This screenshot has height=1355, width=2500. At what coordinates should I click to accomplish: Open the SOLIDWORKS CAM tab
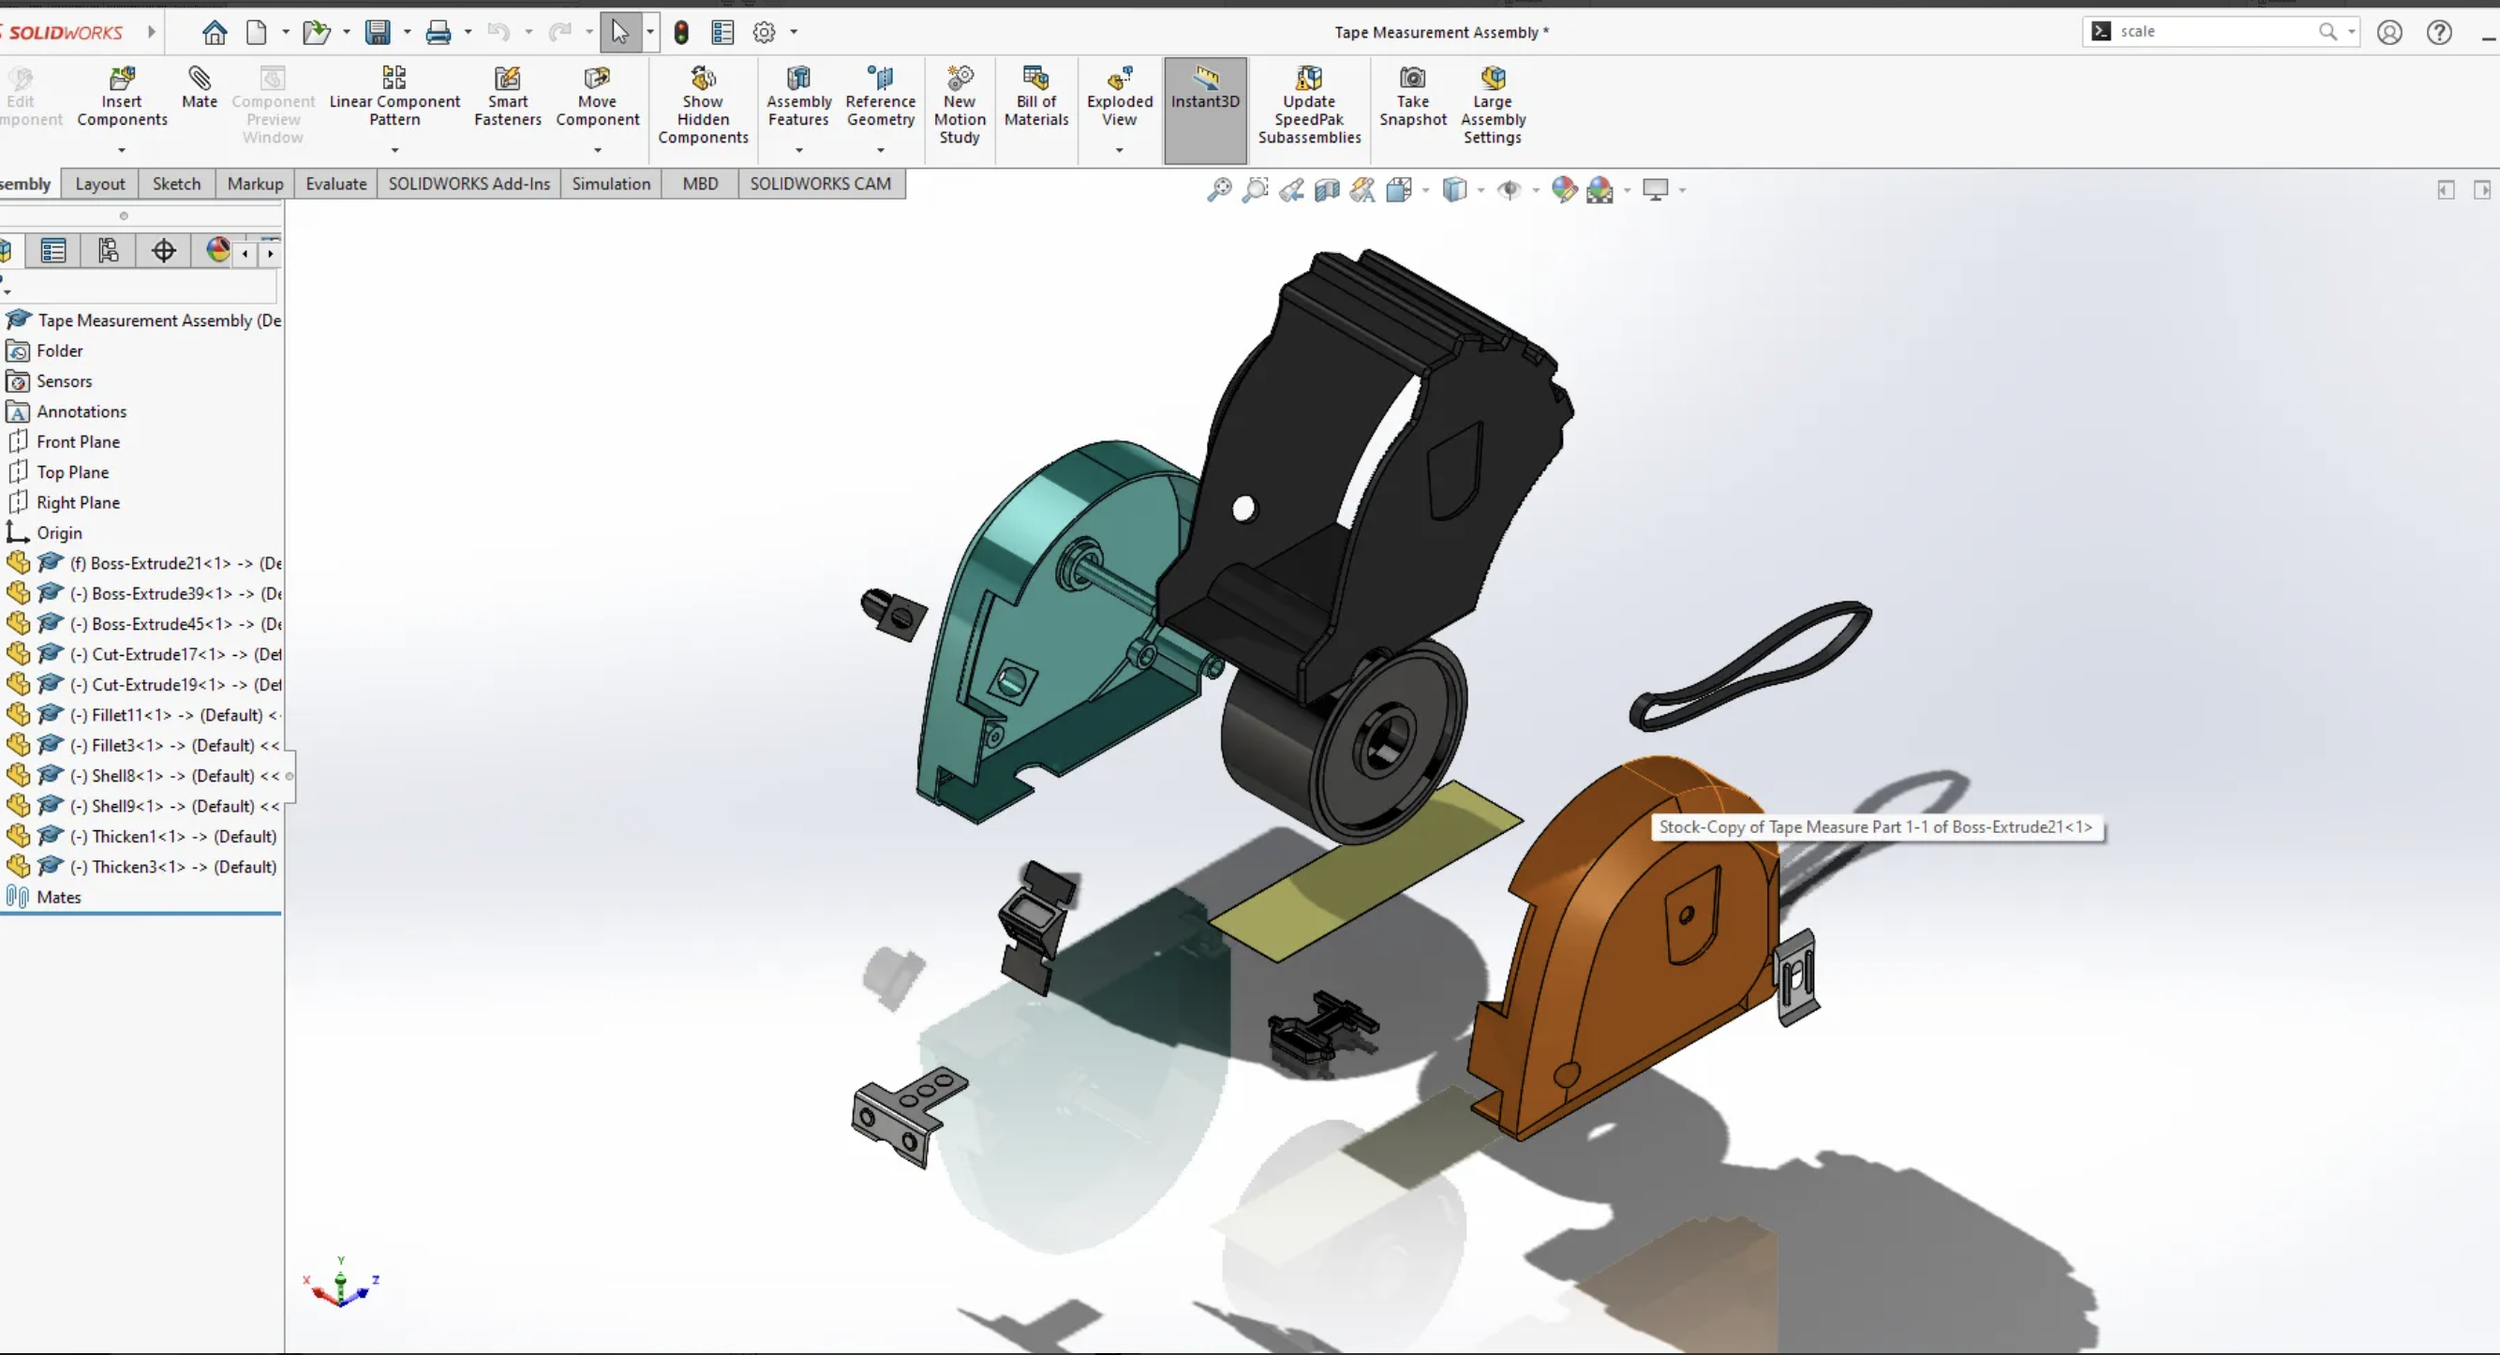(x=820, y=184)
